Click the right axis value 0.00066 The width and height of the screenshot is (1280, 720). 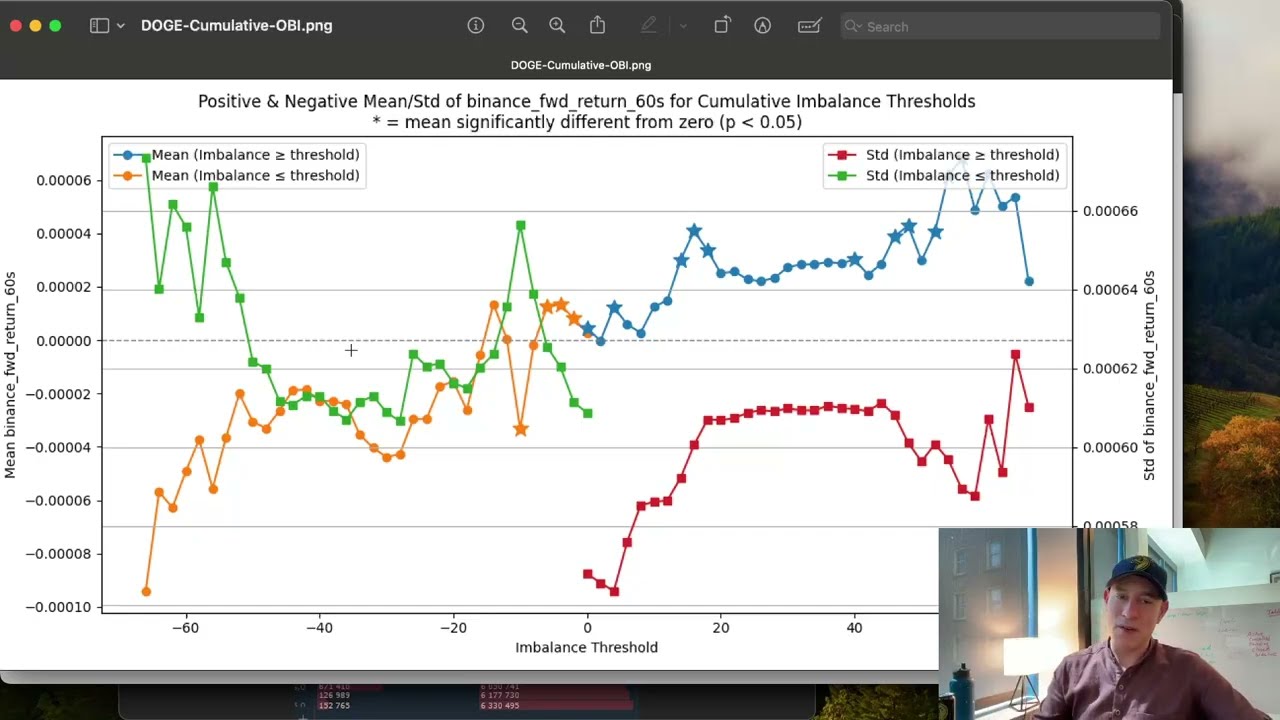pyautogui.click(x=1110, y=211)
